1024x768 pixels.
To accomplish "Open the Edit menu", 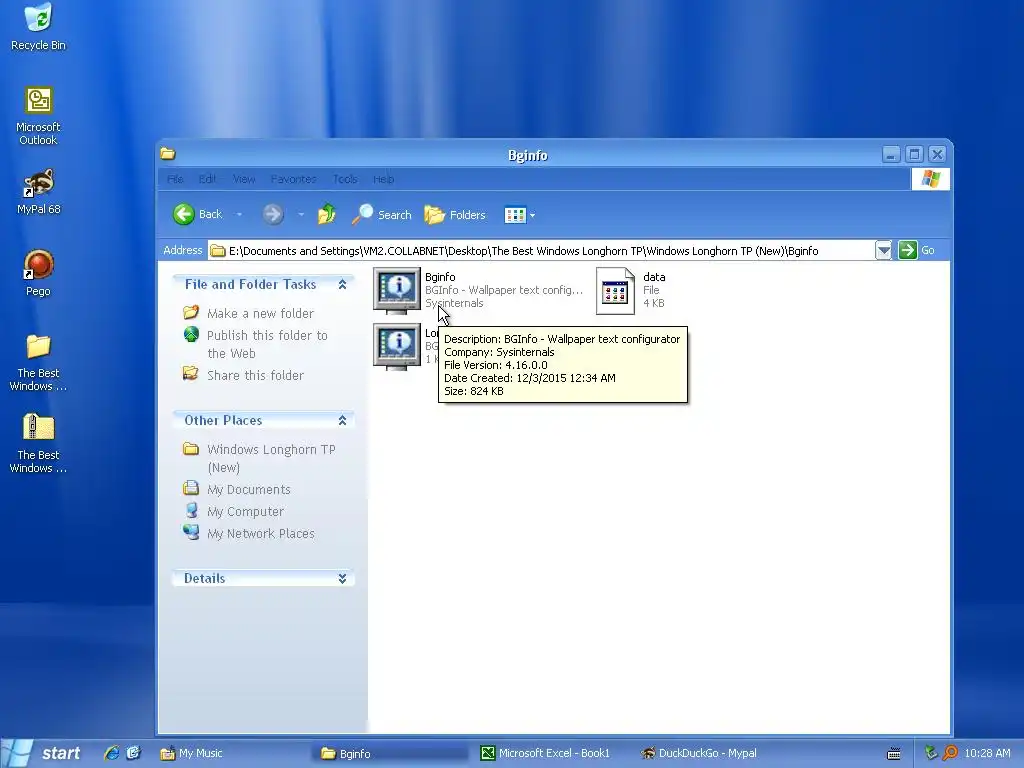I will (207, 179).
